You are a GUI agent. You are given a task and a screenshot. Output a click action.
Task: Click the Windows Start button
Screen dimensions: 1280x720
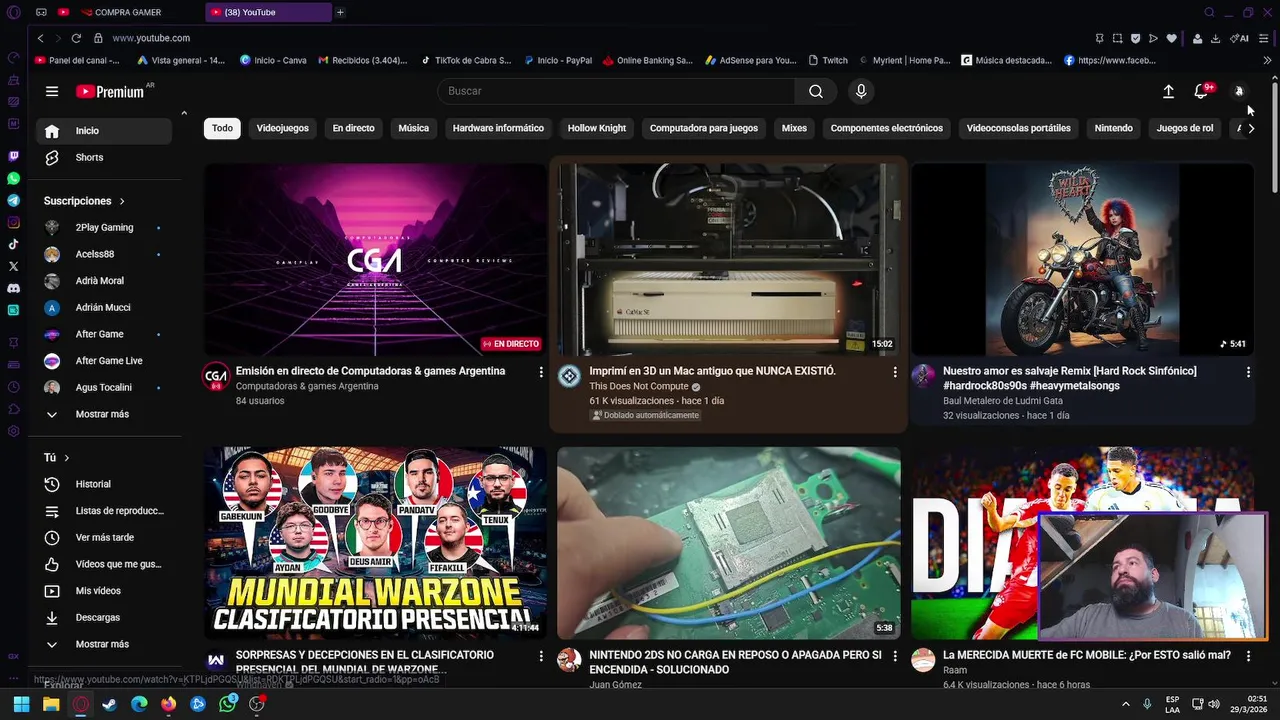(21, 704)
